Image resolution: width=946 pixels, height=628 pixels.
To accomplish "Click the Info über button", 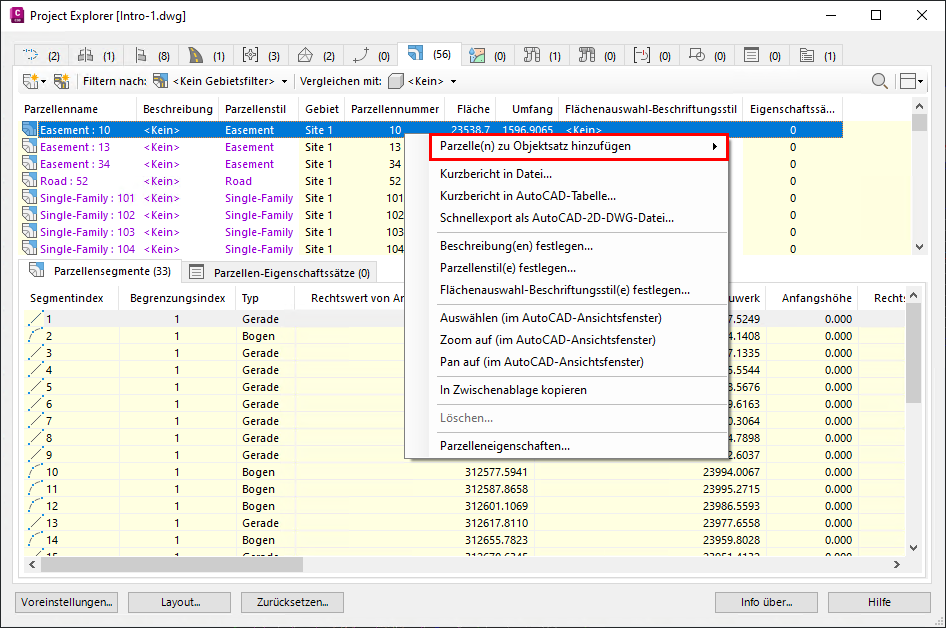I will 766,602.
